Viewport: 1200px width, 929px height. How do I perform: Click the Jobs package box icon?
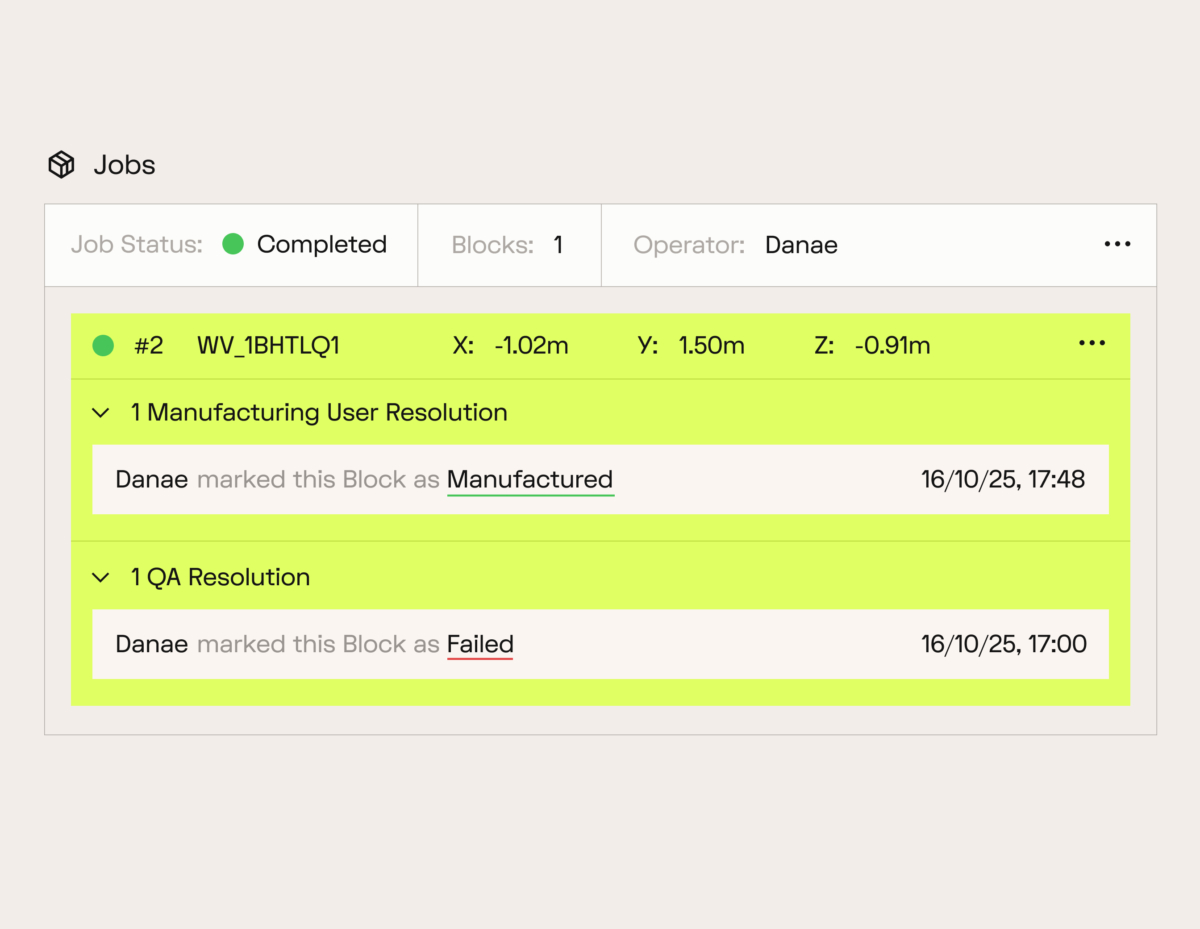pyautogui.click(x=62, y=165)
